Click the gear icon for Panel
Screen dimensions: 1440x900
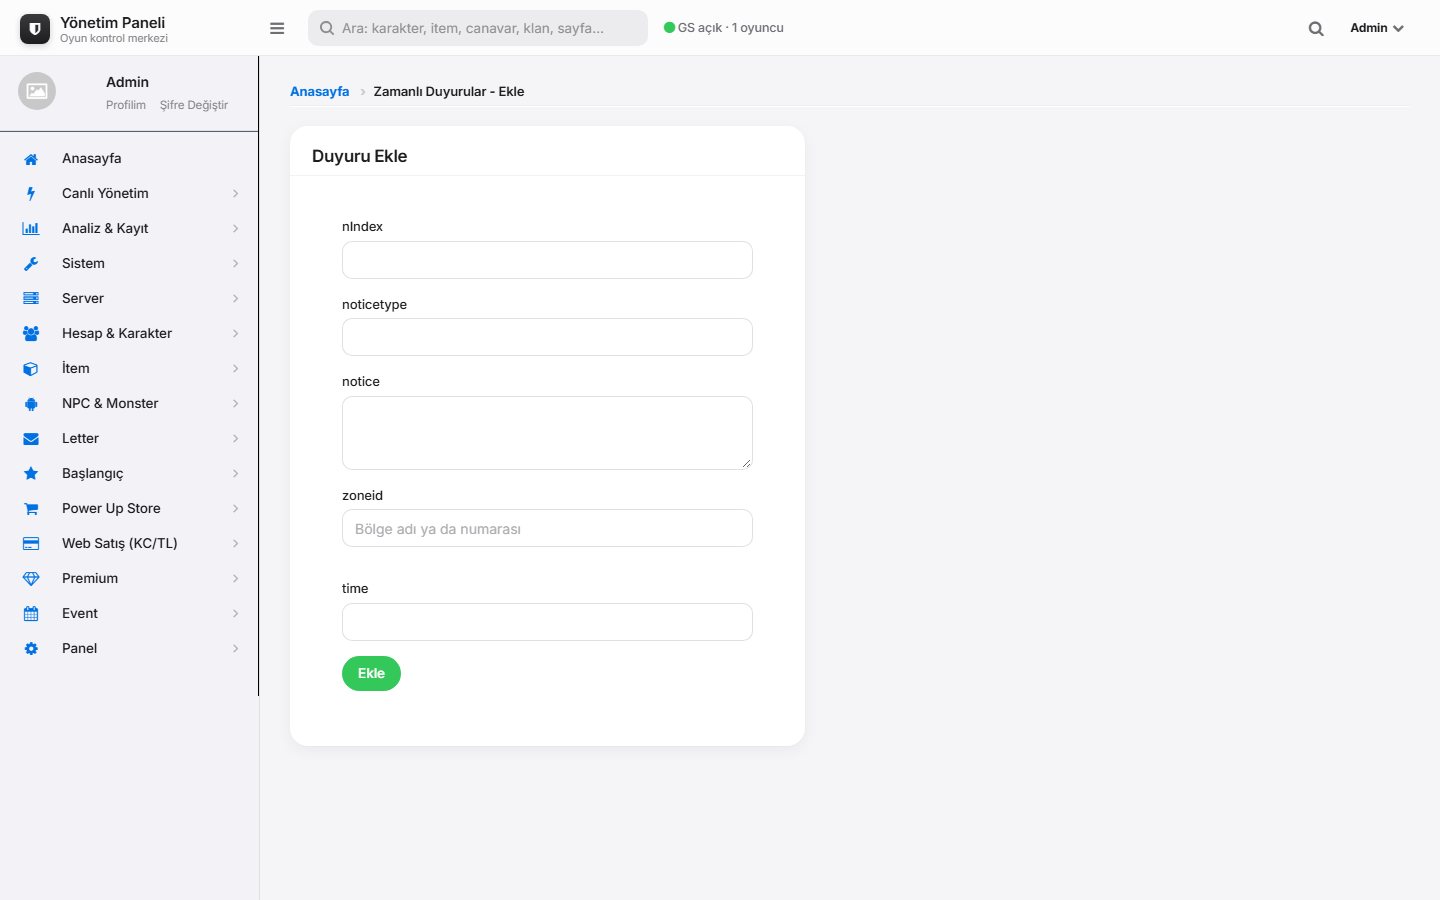(31, 649)
